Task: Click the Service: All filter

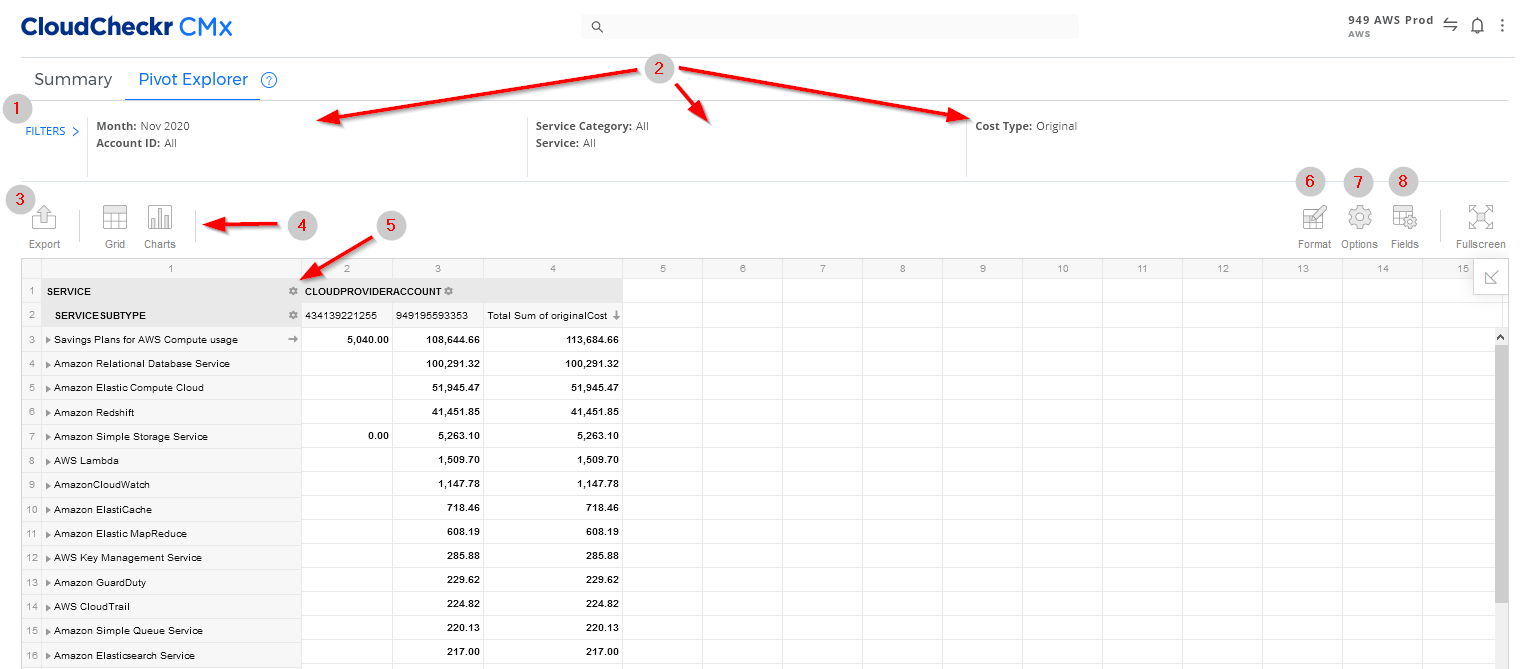Action: coord(565,143)
